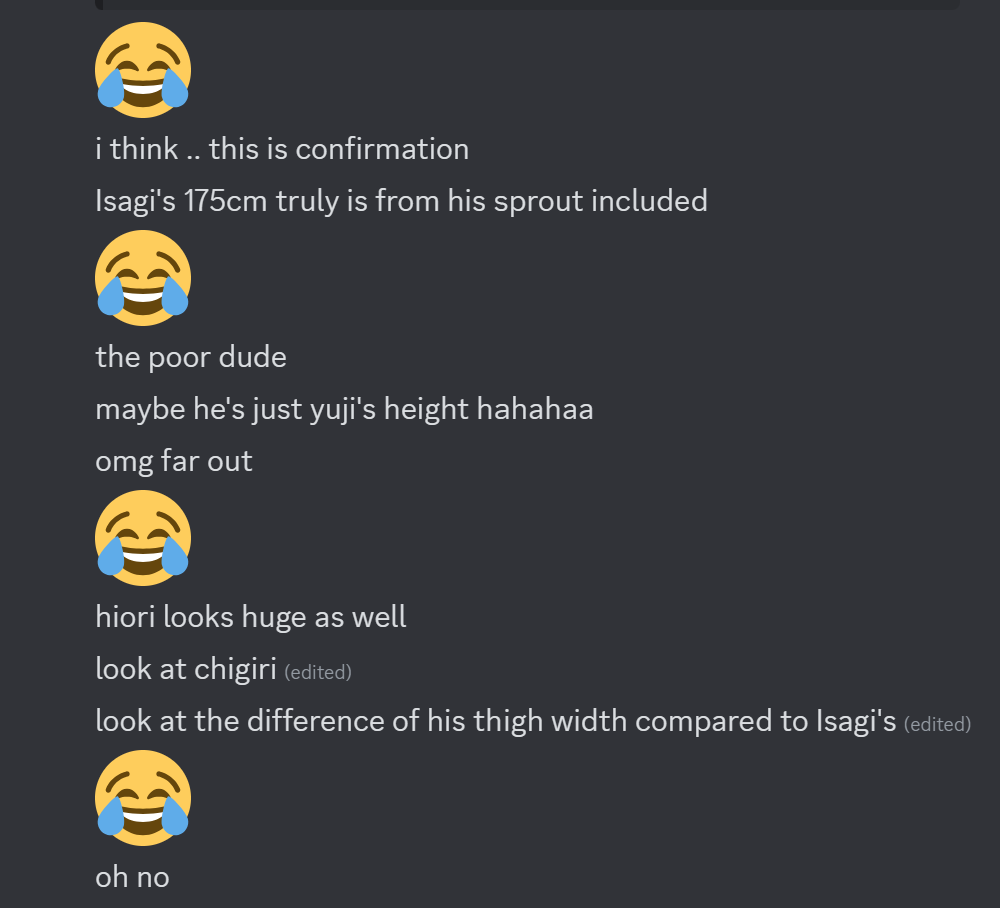Click 'hiori looks huge as well' message
Image resolution: width=1000 pixels, height=908 pixels.
coord(251,617)
